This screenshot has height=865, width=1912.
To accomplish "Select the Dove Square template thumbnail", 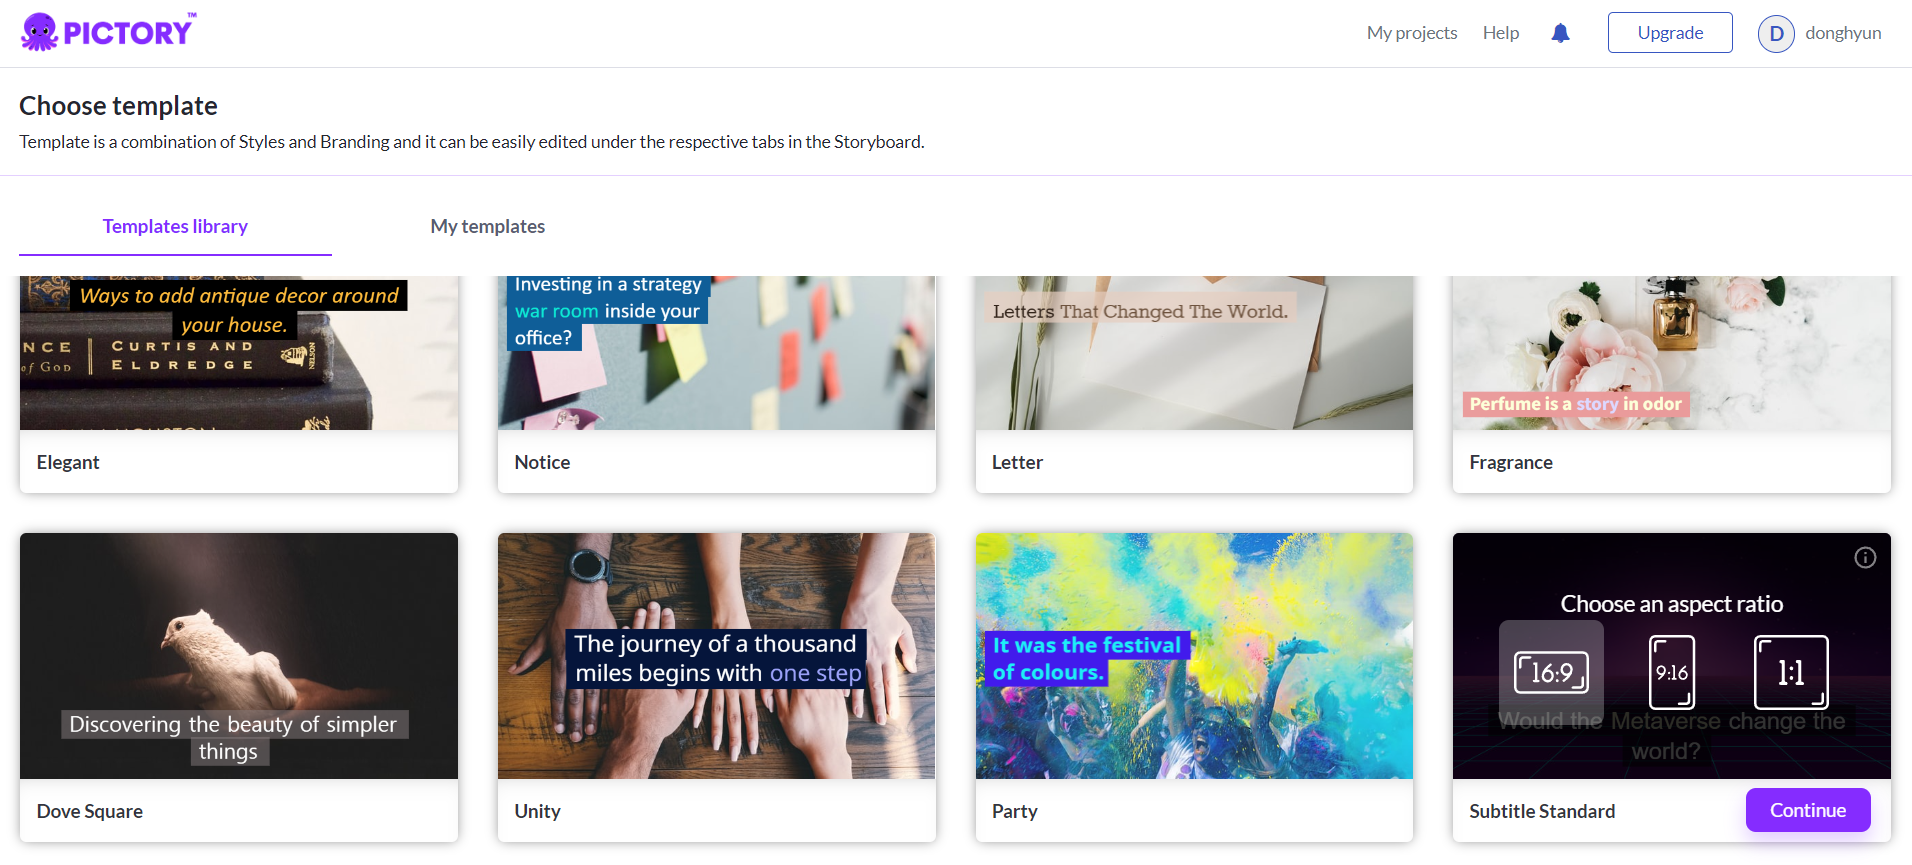I will [x=239, y=656].
